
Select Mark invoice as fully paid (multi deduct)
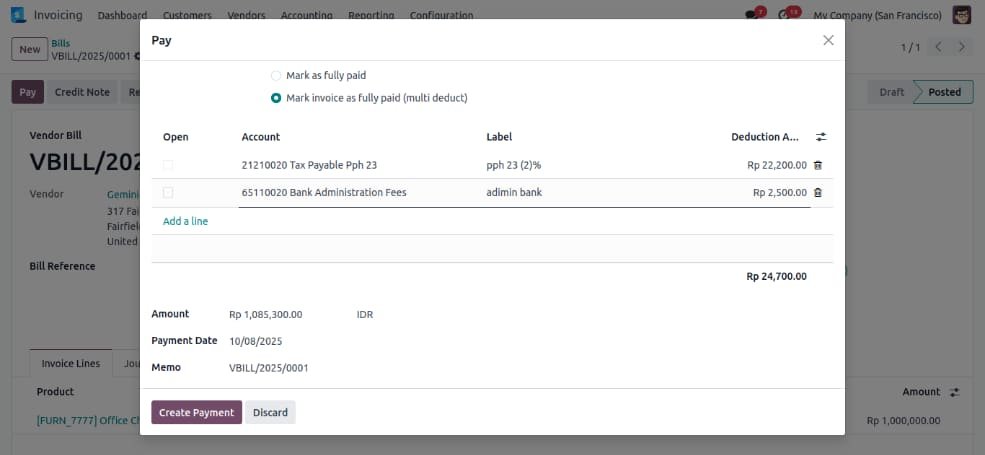[x=276, y=98]
